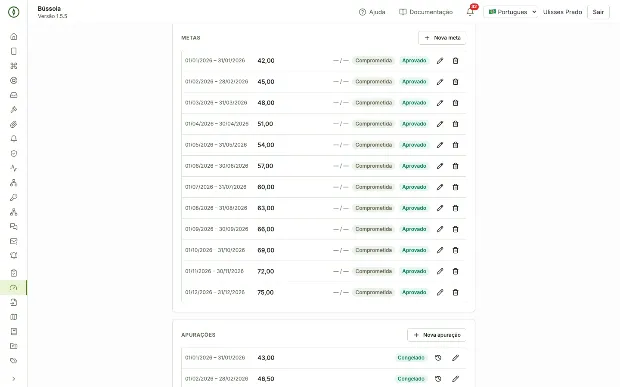Open the bell icon in the left sidebar
The image size is (620, 387).
point(13,139)
